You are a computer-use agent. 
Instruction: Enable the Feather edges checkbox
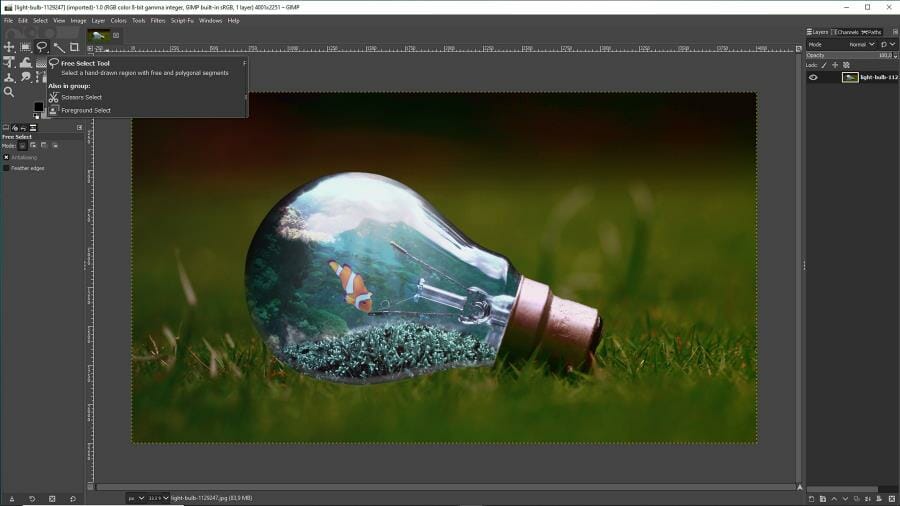(6, 168)
